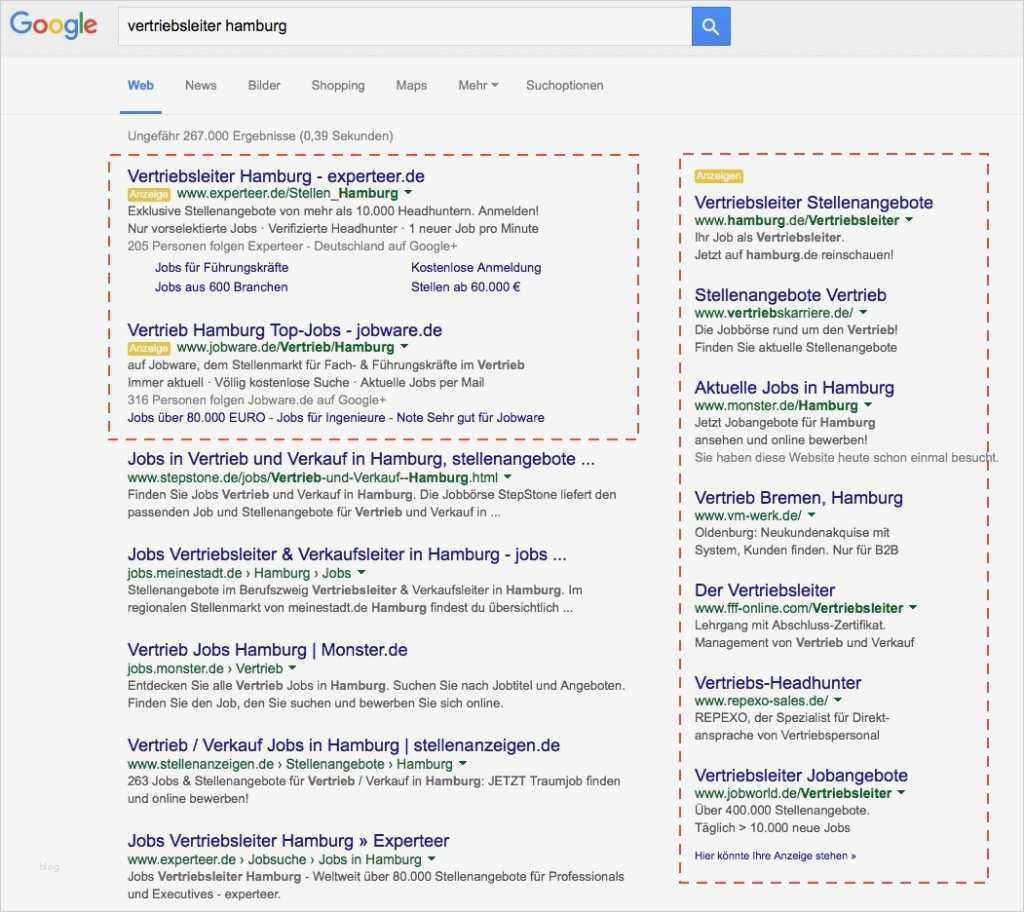Screen dimensions: 1024x912
Task: Open sitelink Stellen ab 60.000 €
Action: click(466, 287)
